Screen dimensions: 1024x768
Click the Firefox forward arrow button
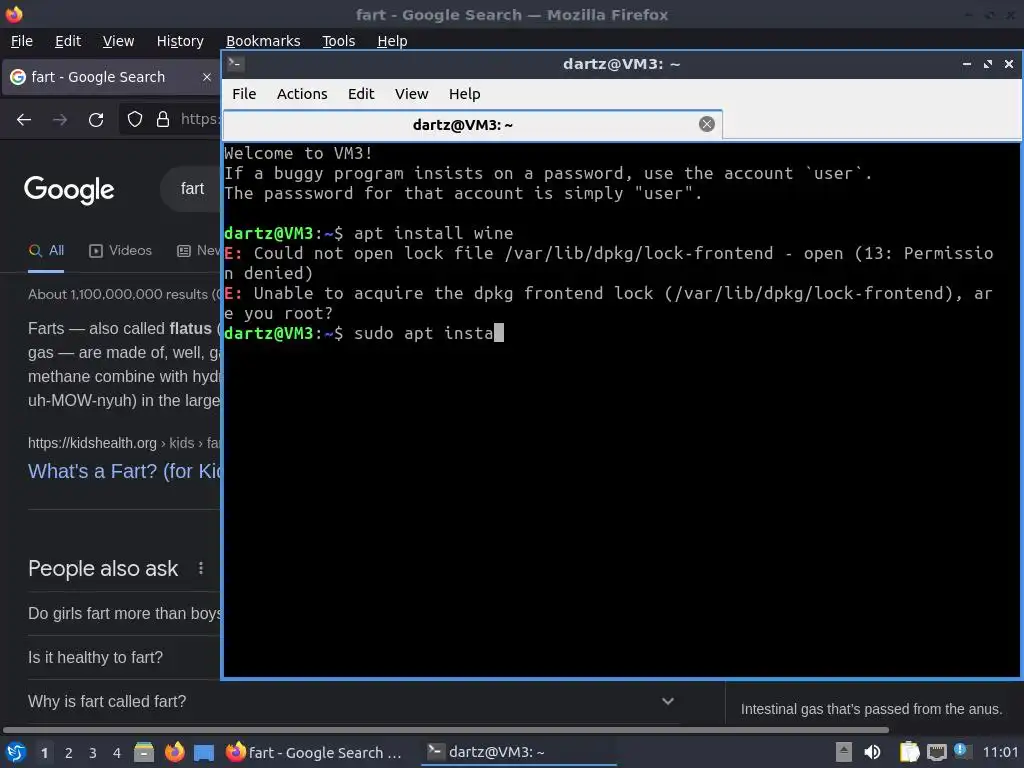[60, 120]
